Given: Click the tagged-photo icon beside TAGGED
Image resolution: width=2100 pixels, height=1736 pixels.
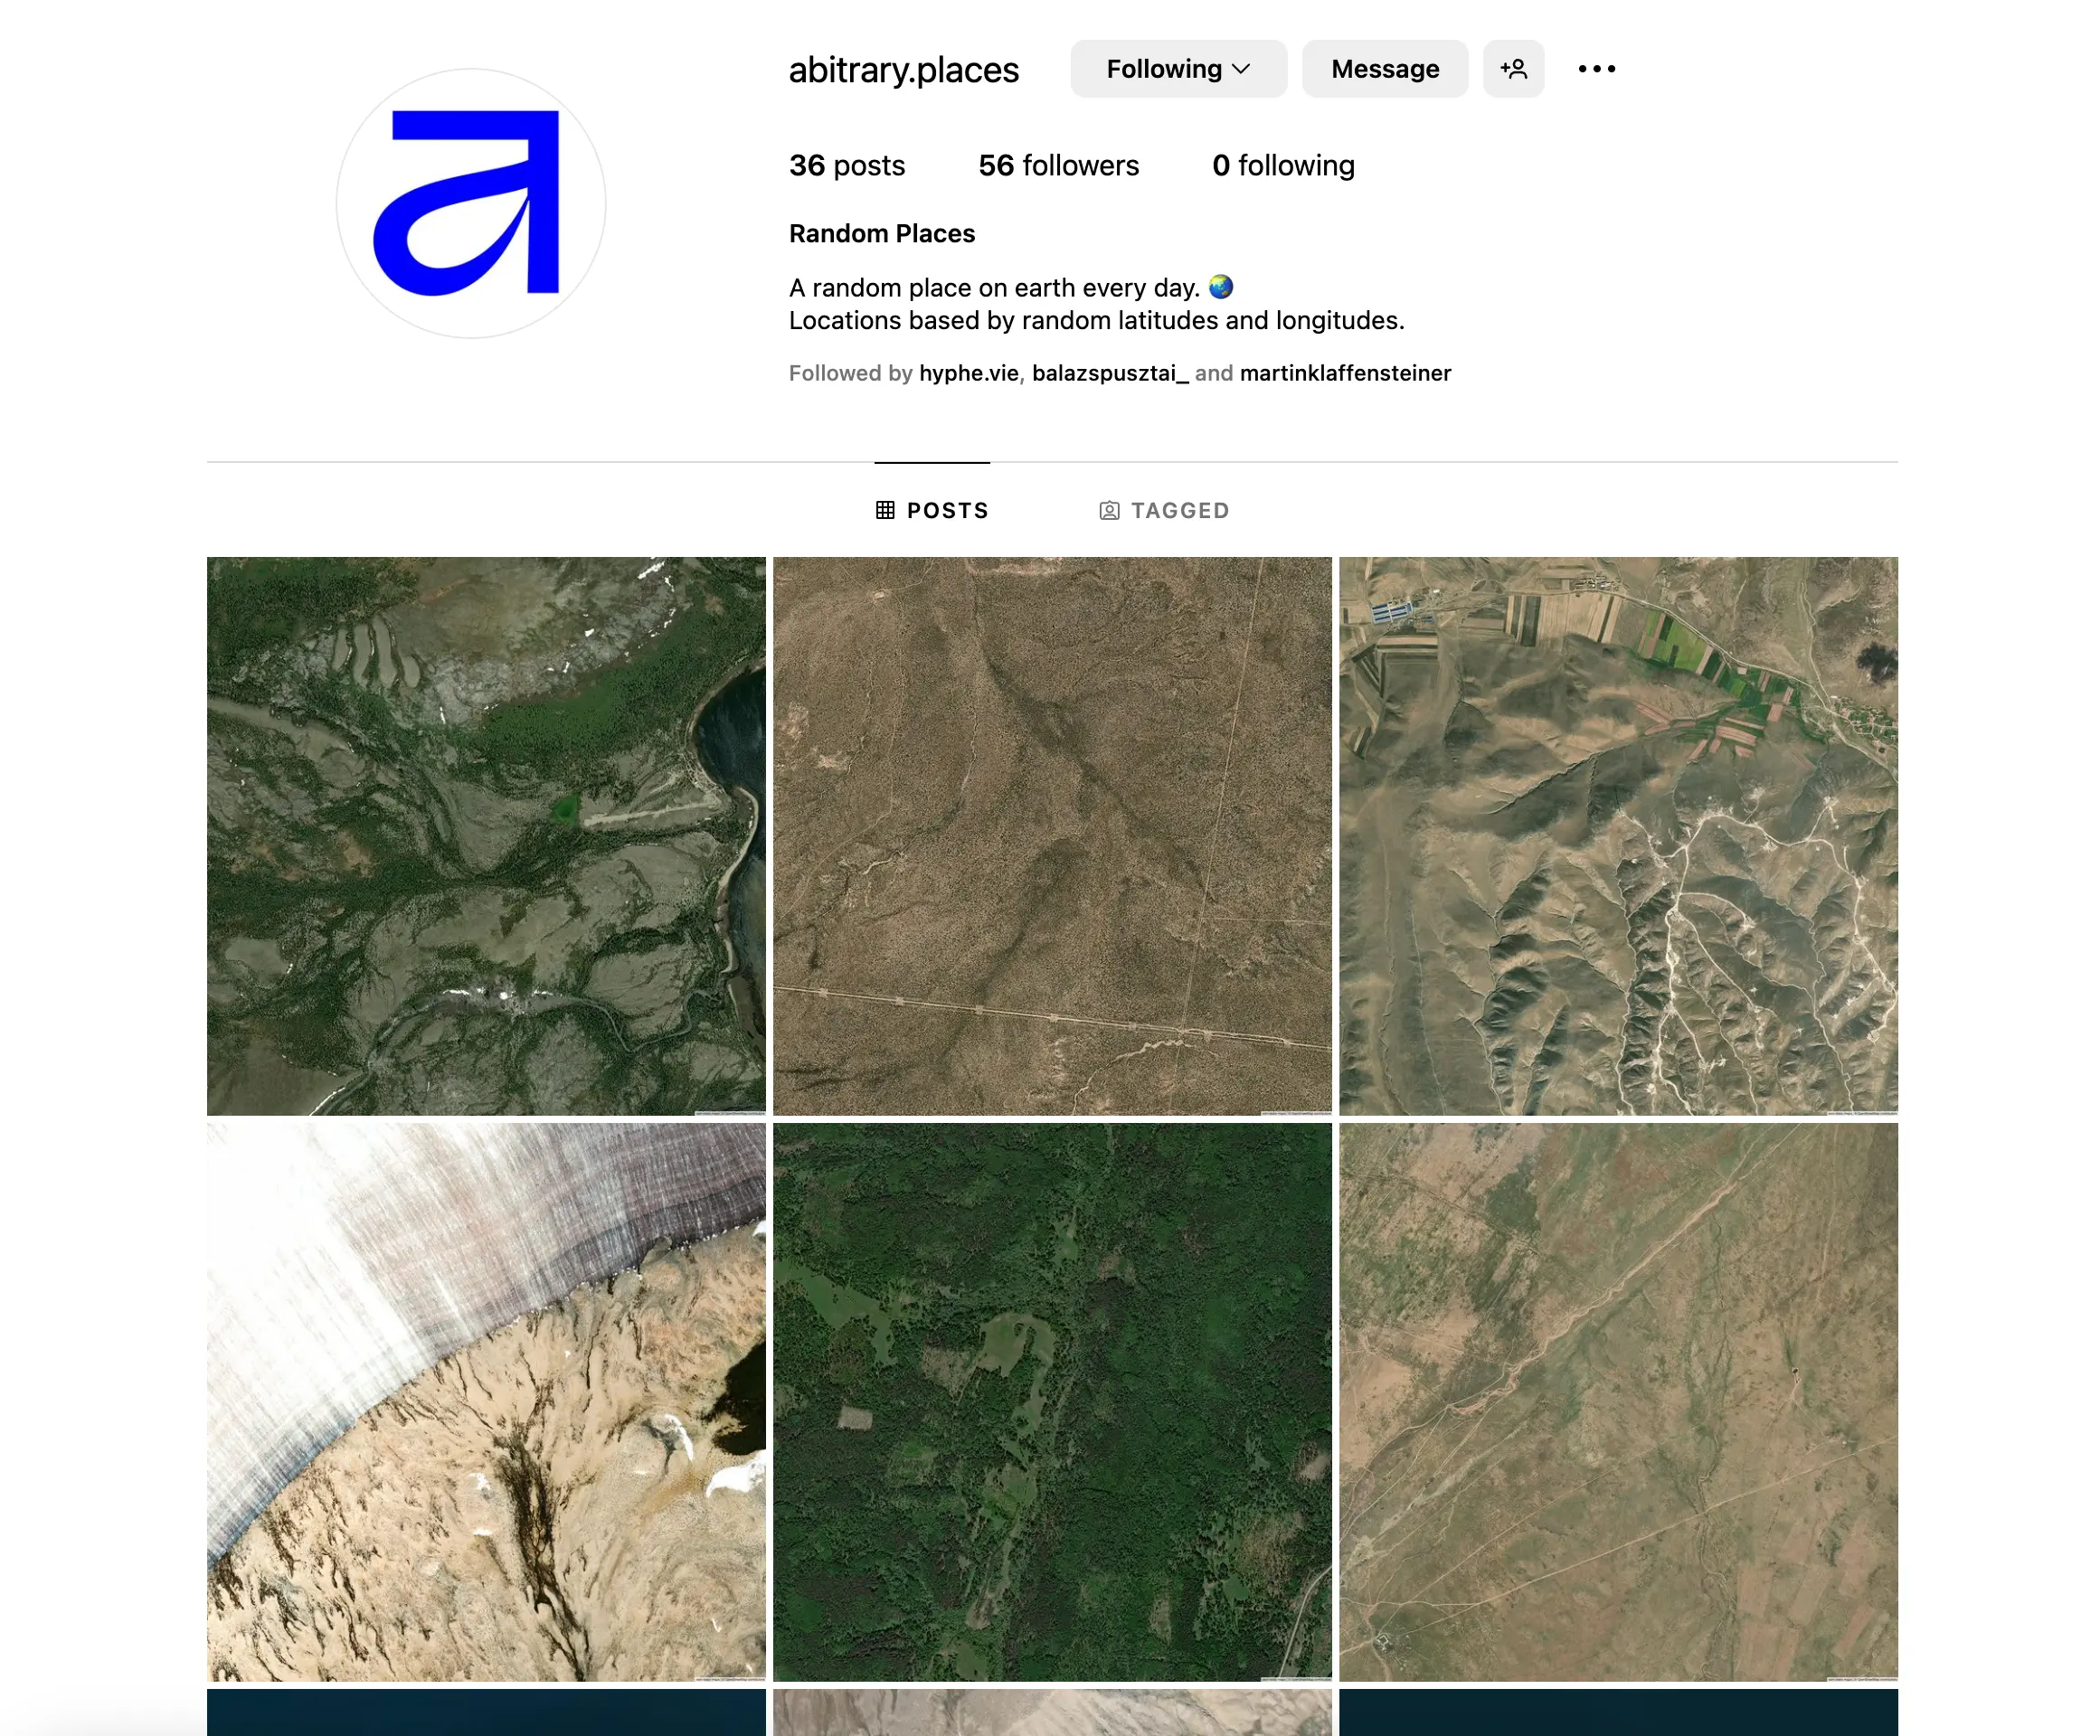Looking at the screenshot, I should click(1109, 510).
